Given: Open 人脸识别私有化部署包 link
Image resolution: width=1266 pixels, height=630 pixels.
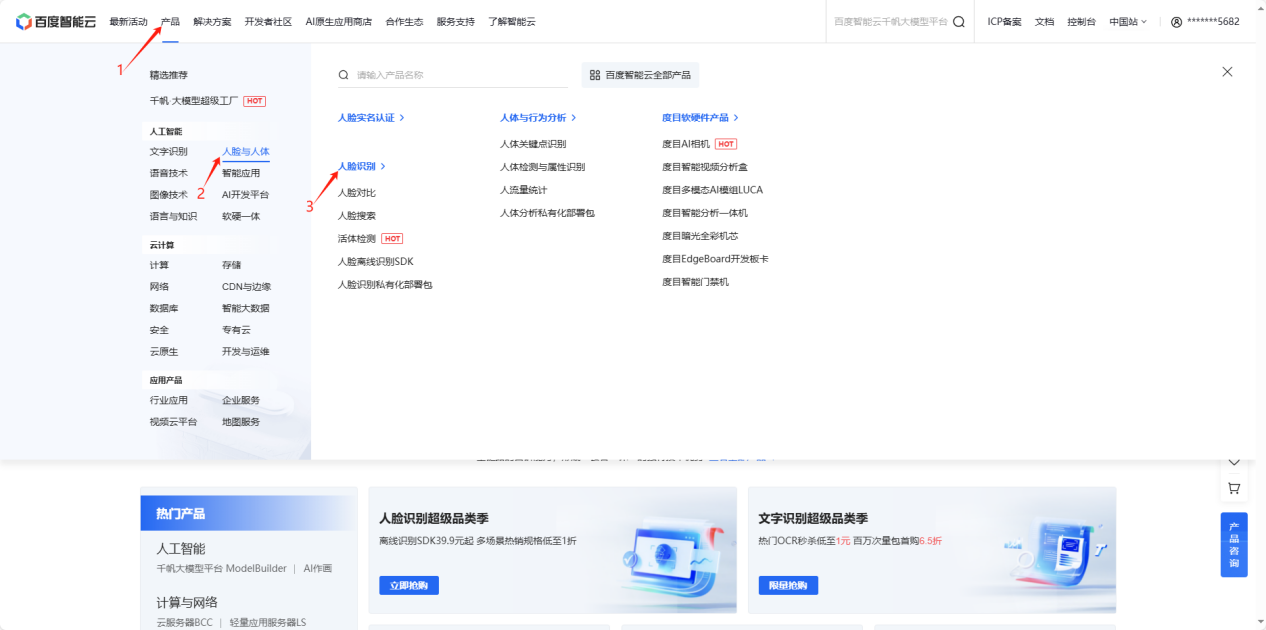Looking at the screenshot, I should tap(385, 285).
